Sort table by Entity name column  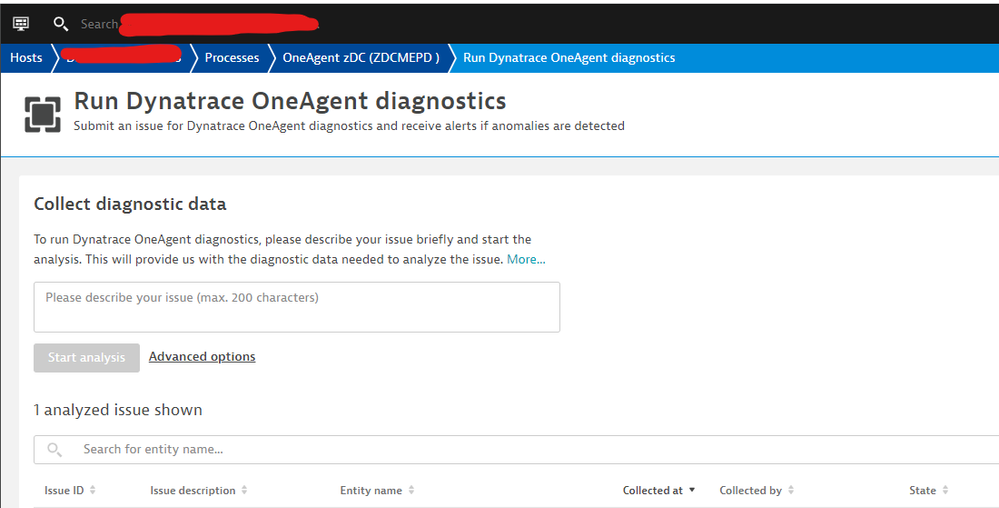(x=377, y=490)
